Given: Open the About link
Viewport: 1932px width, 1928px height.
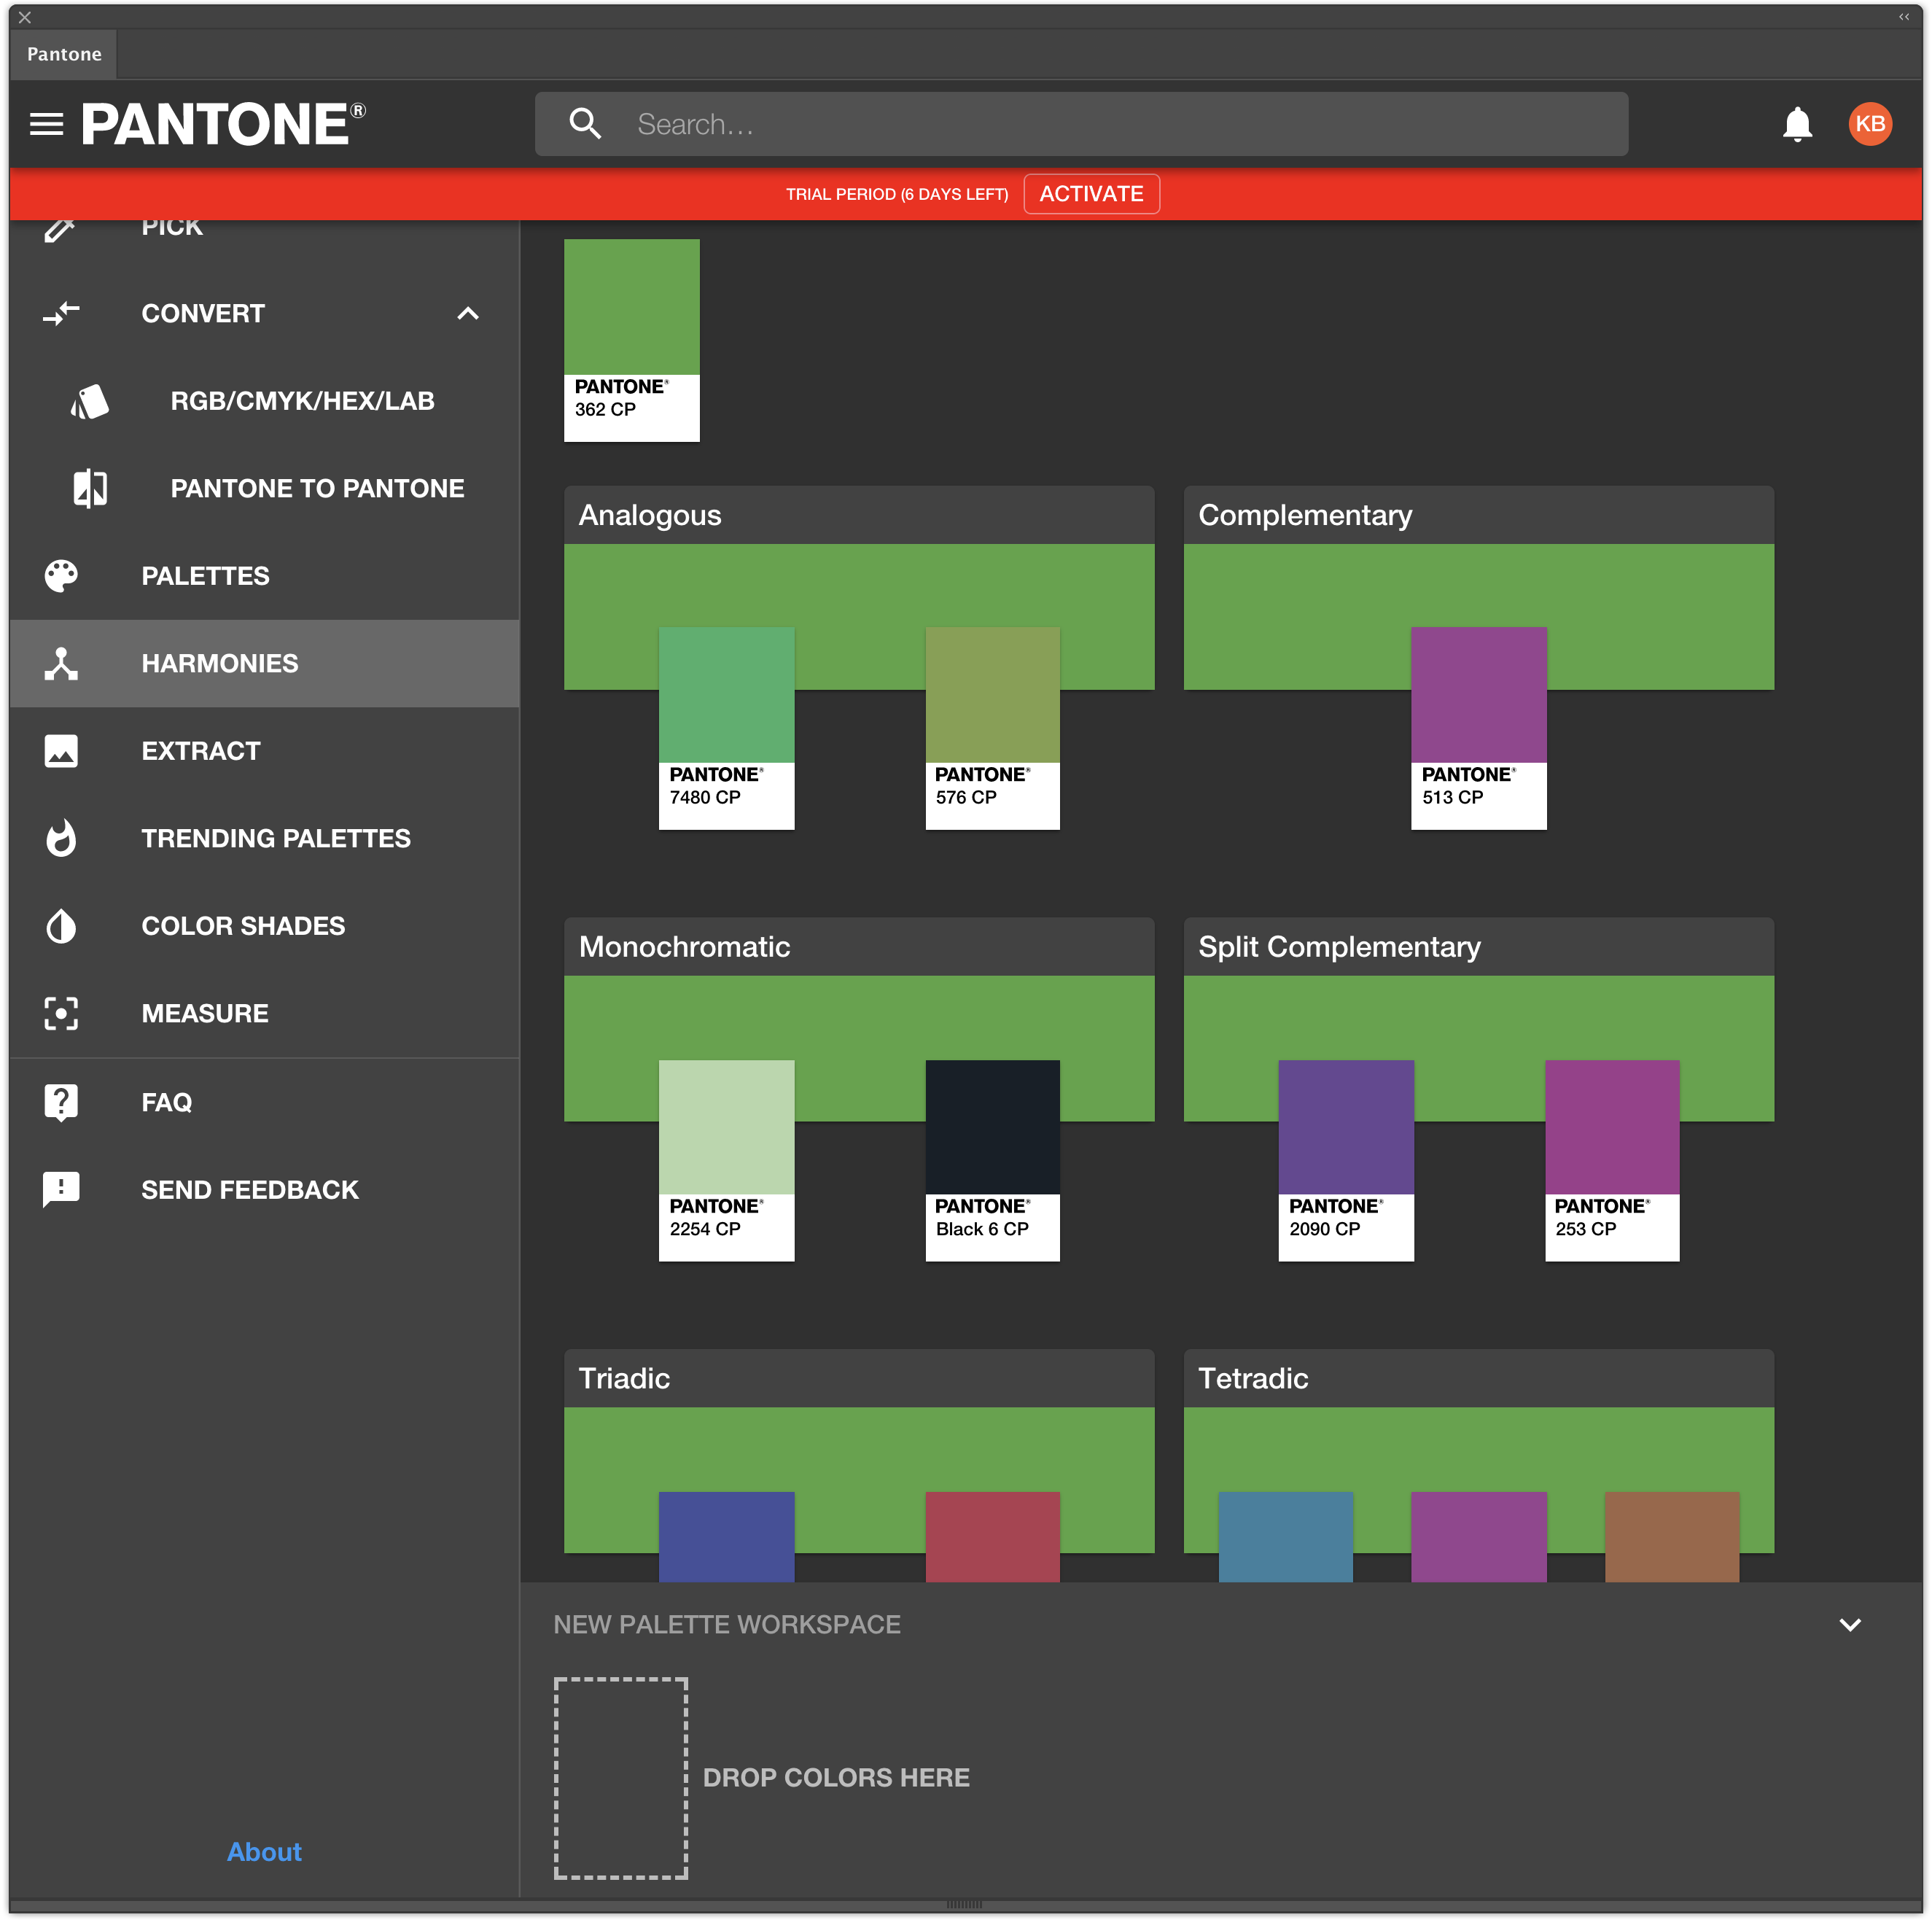Looking at the screenshot, I should [264, 1852].
